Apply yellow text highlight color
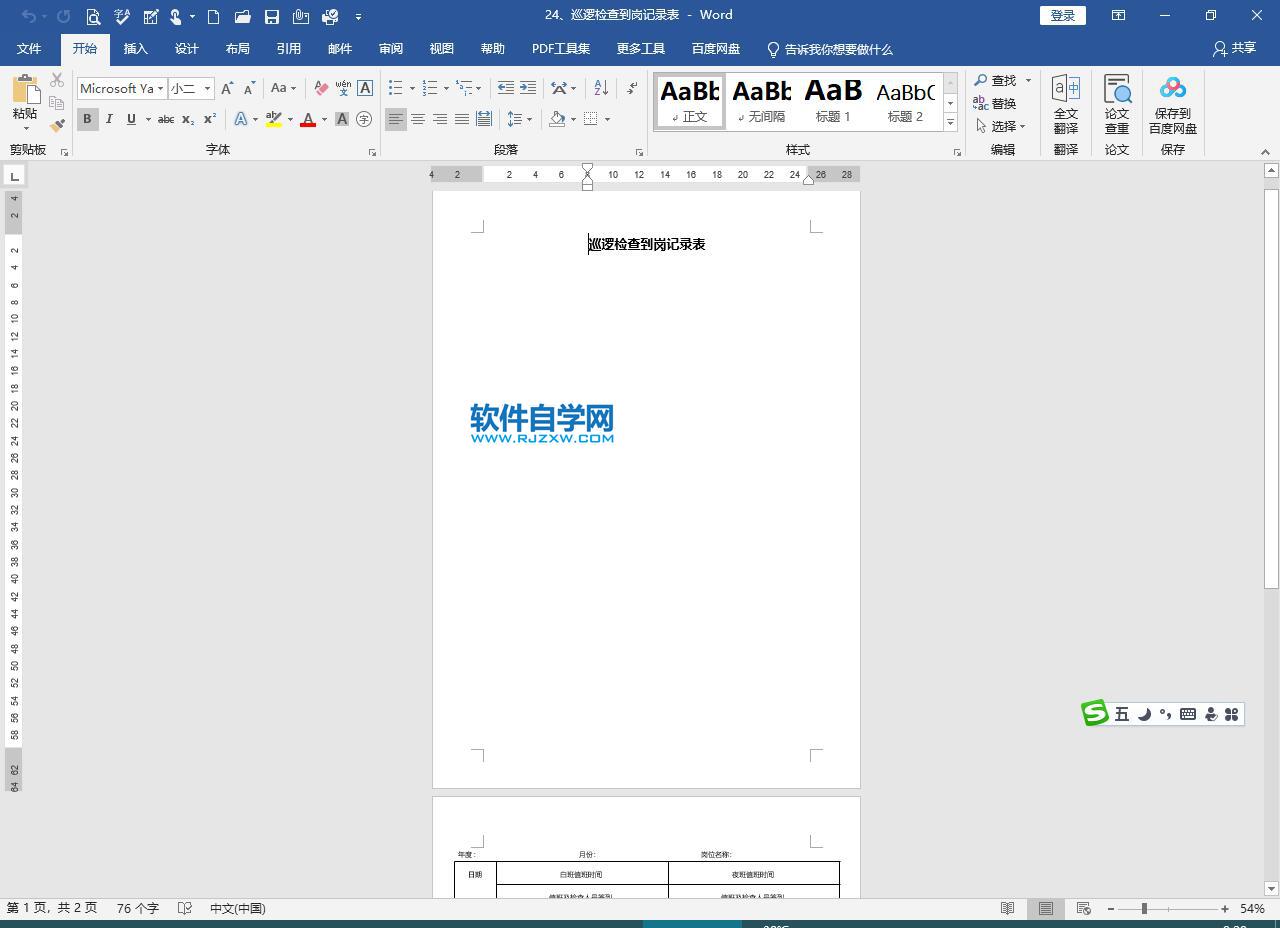Image resolution: width=1280 pixels, height=928 pixels. tap(275, 119)
